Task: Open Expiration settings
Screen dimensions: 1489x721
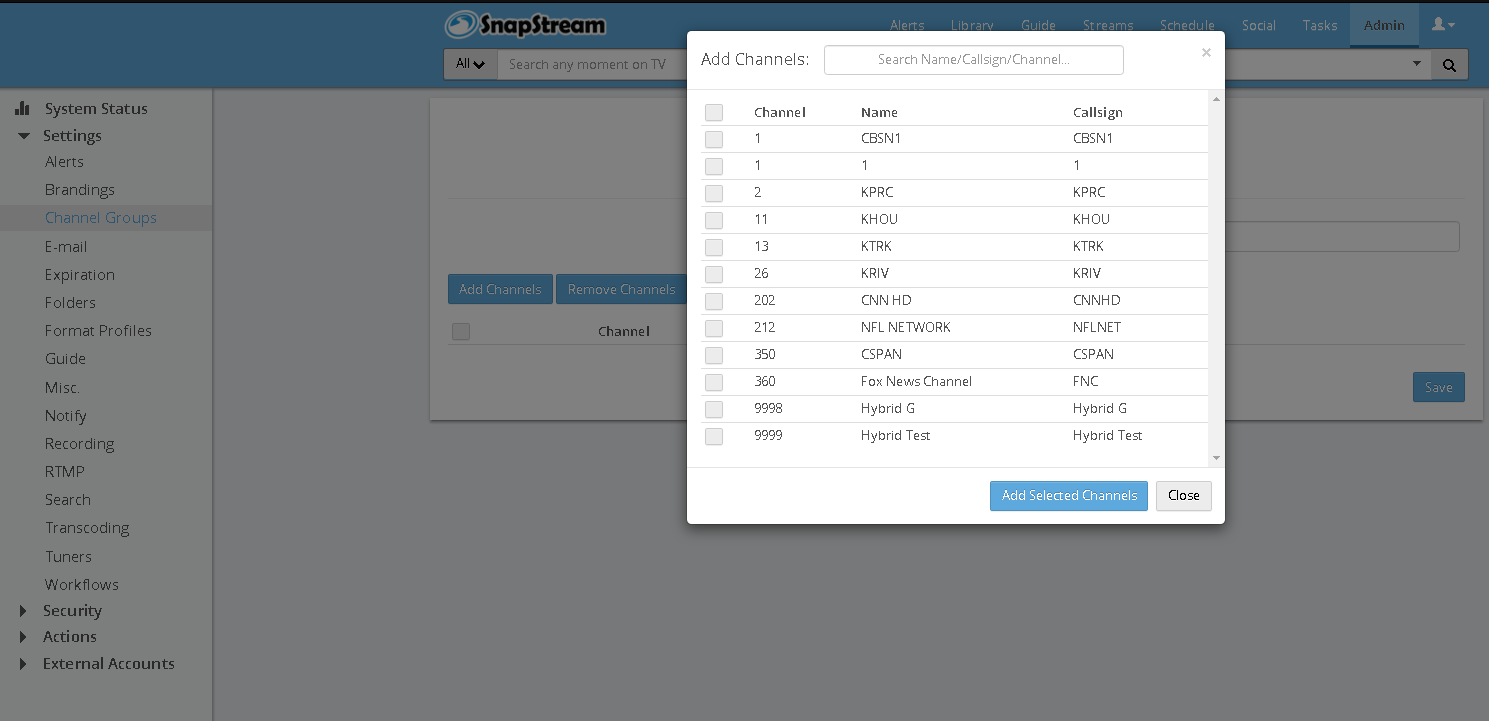Action: [x=80, y=275]
